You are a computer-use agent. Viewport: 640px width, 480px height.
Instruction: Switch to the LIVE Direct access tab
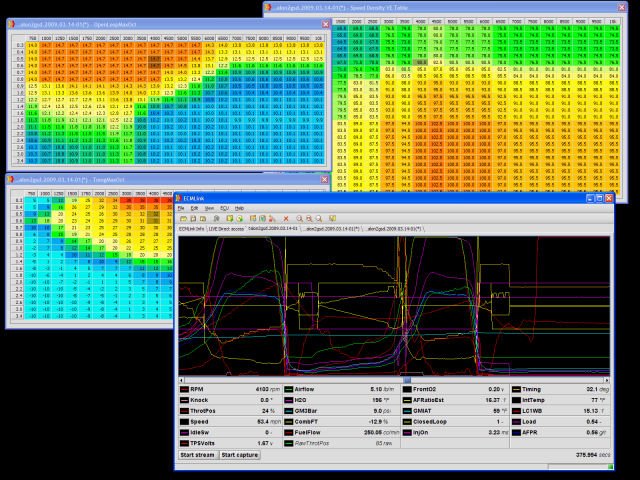pos(225,229)
